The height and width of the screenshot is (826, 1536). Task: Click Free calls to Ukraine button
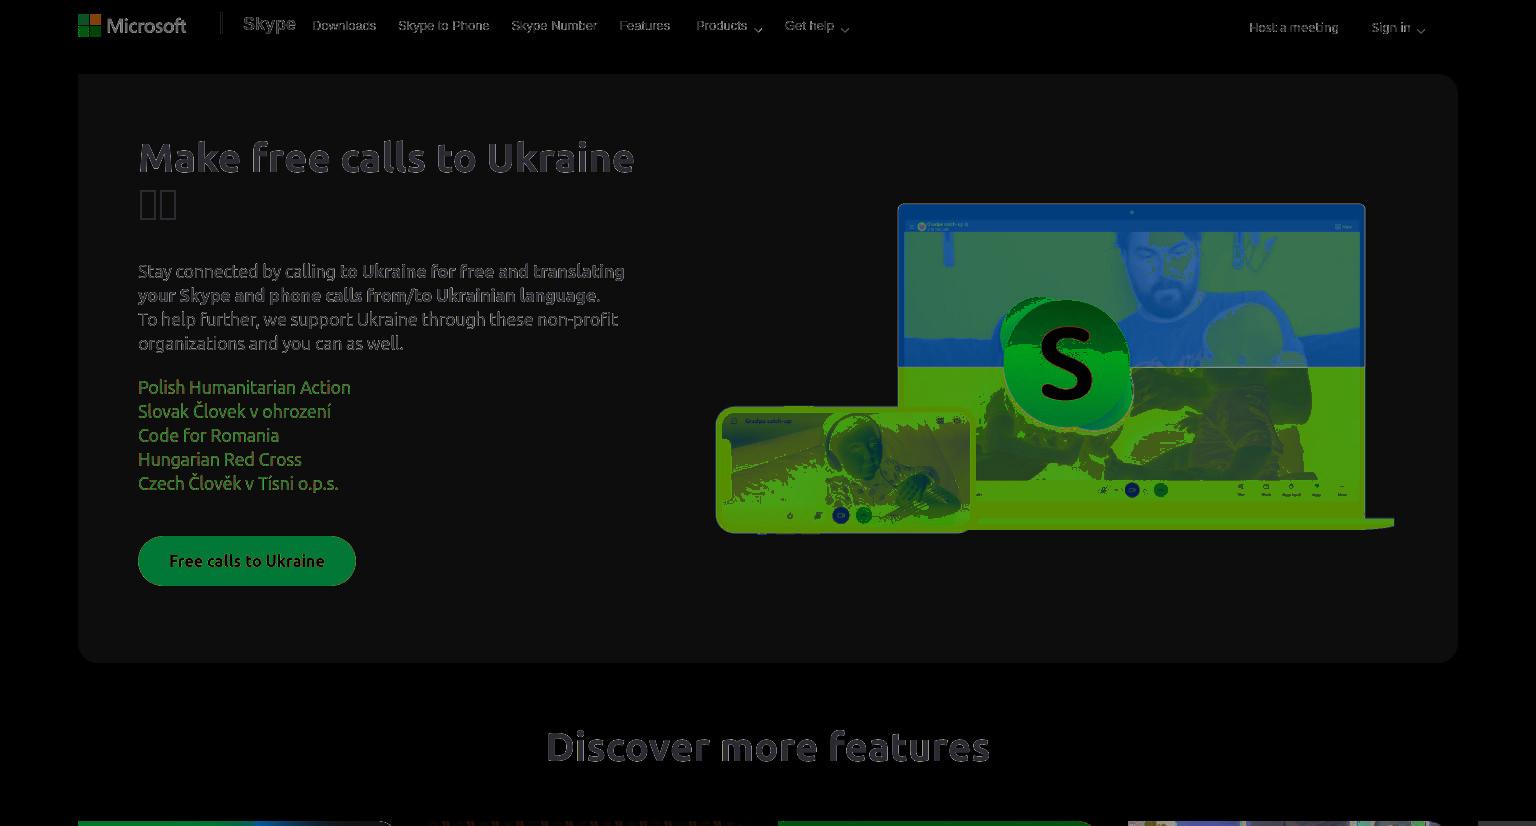(247, 561)
